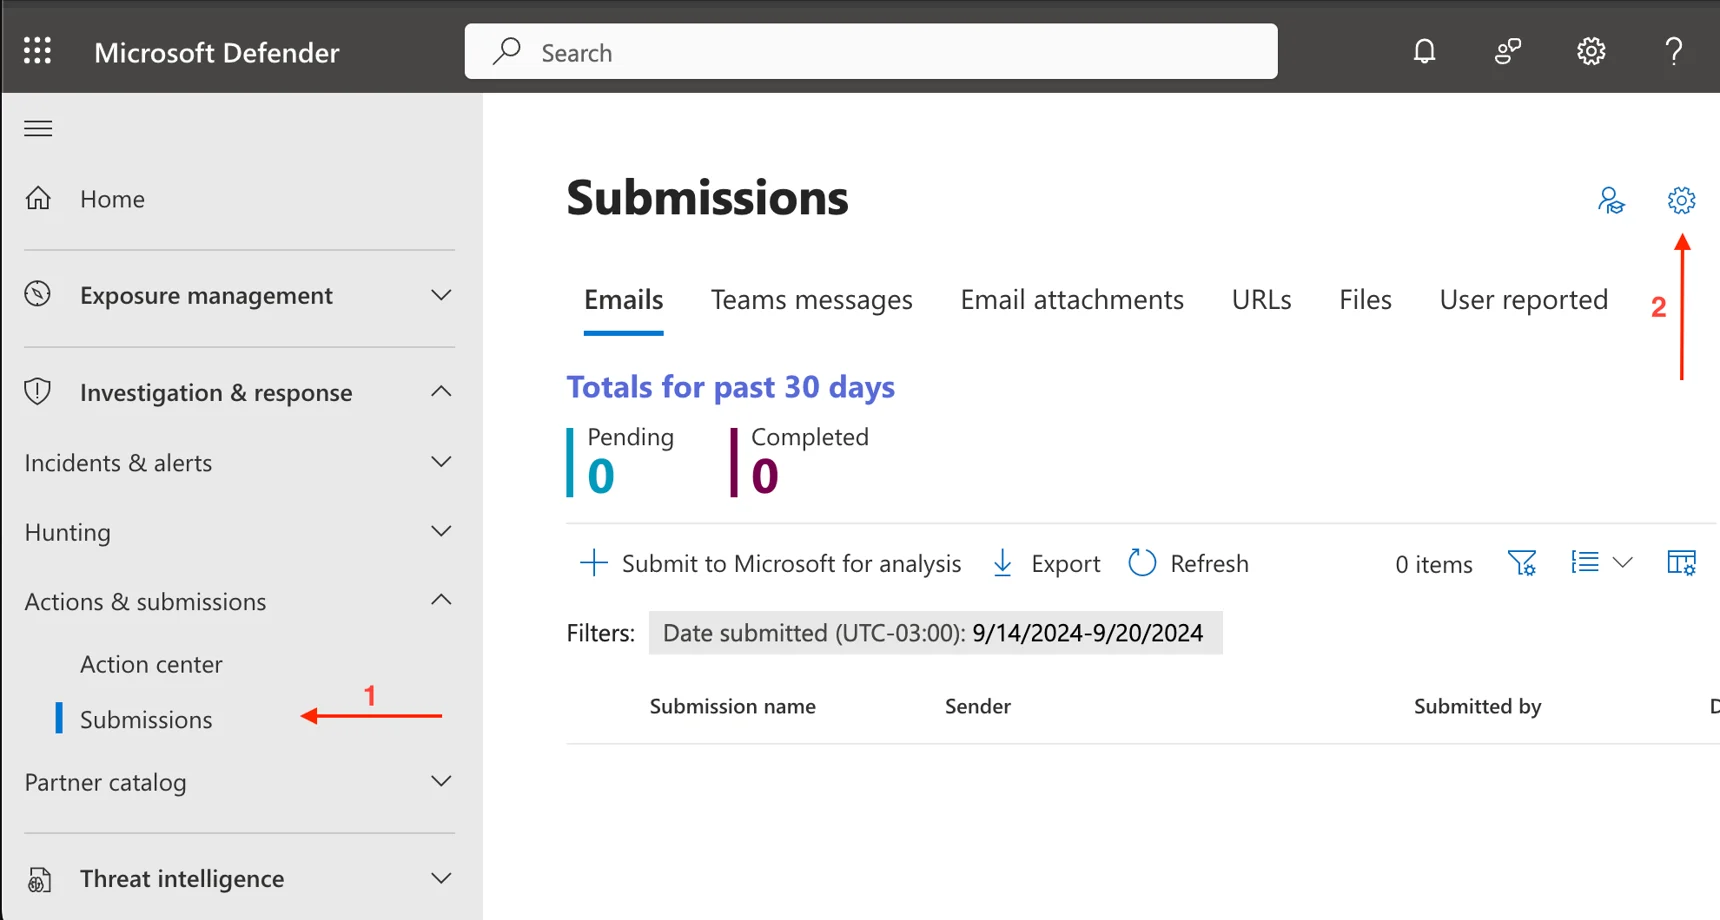Switch to the User reported tab
Screen dimensions: 1720x920
(x=1523, y=300)
